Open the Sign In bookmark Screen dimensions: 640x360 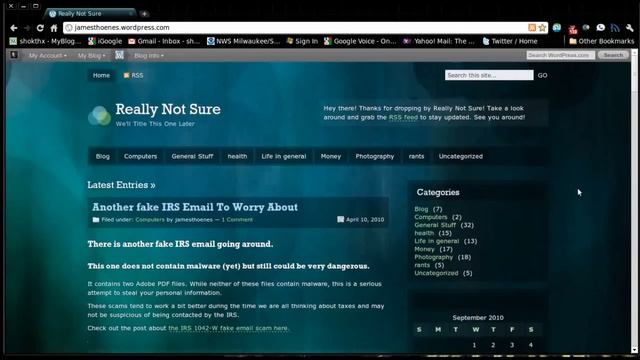tap(302, 41)
